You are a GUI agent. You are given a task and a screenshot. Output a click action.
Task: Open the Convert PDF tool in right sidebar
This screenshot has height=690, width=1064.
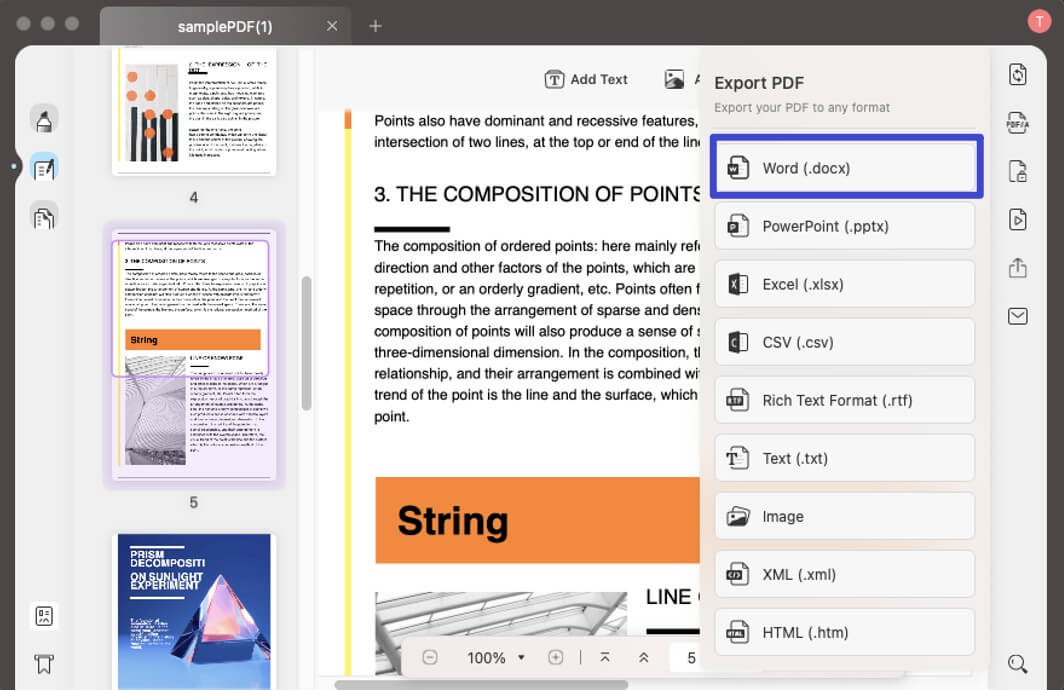click(1017, 74)
